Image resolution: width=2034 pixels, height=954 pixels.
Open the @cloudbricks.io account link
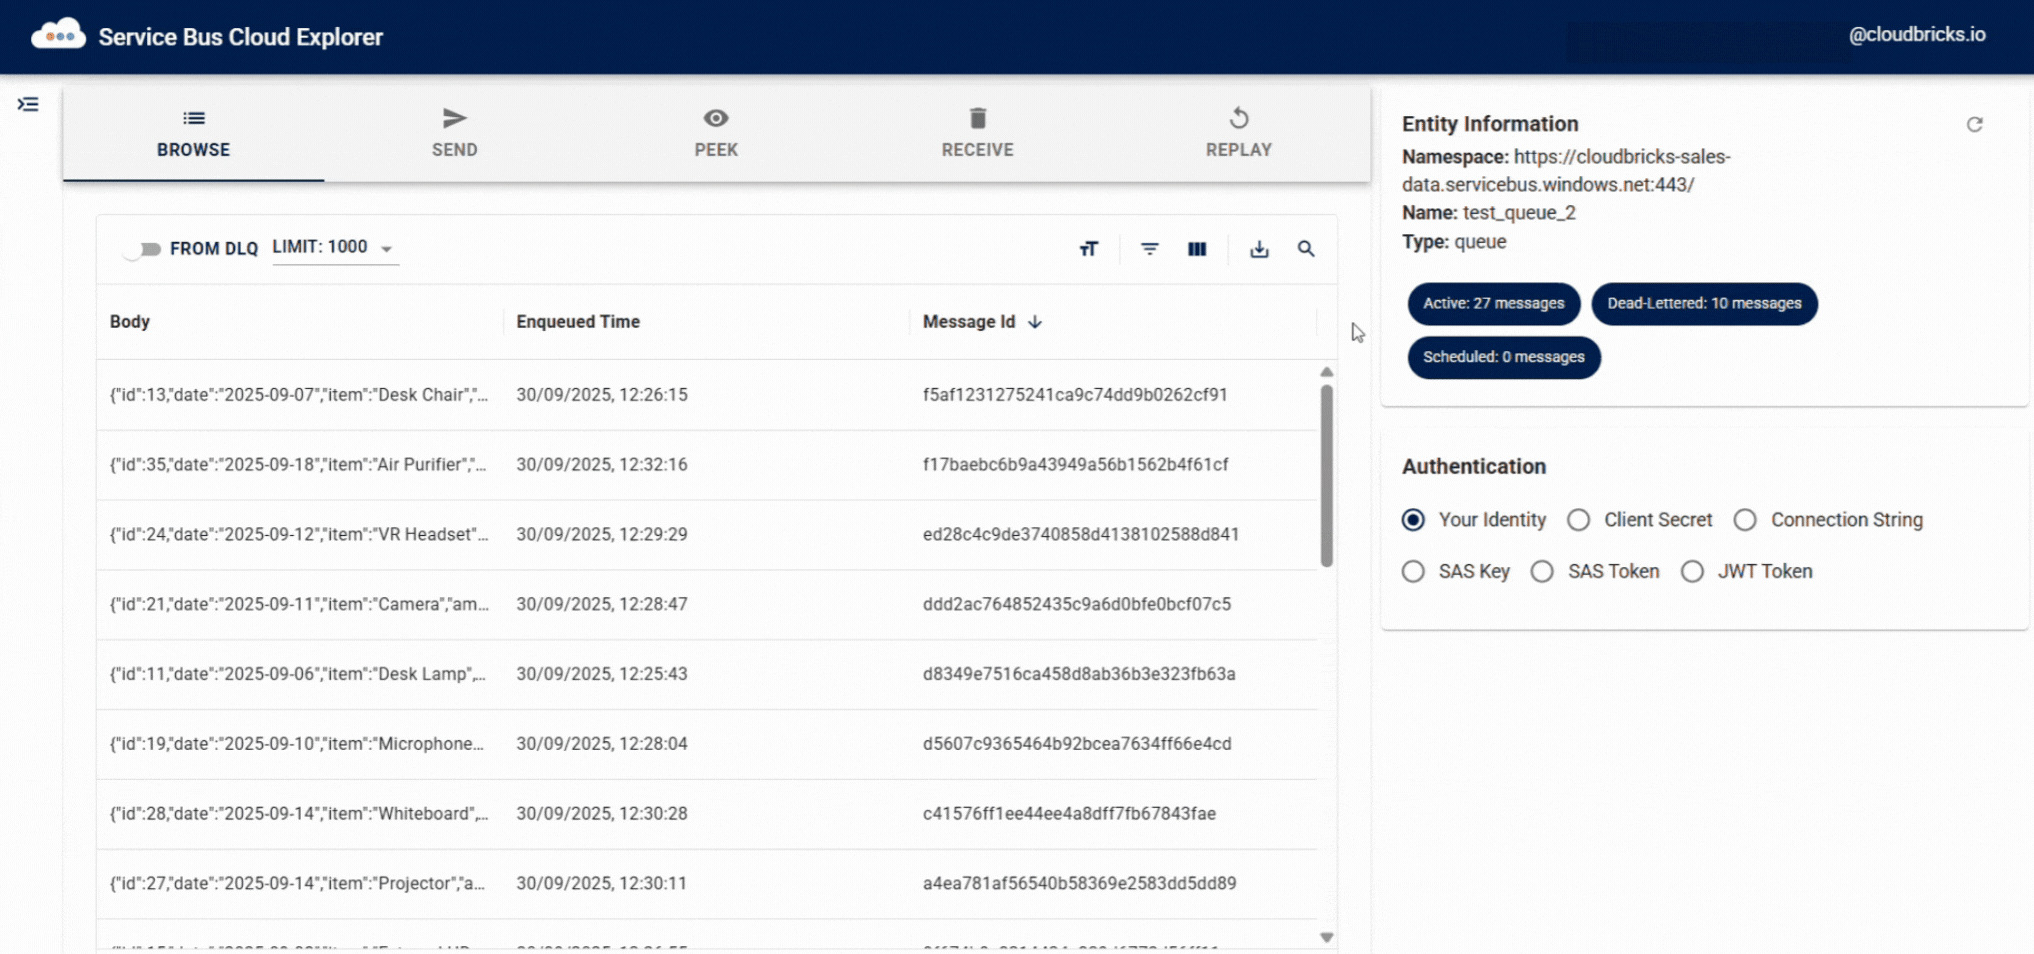click(x=1916, y=34)
